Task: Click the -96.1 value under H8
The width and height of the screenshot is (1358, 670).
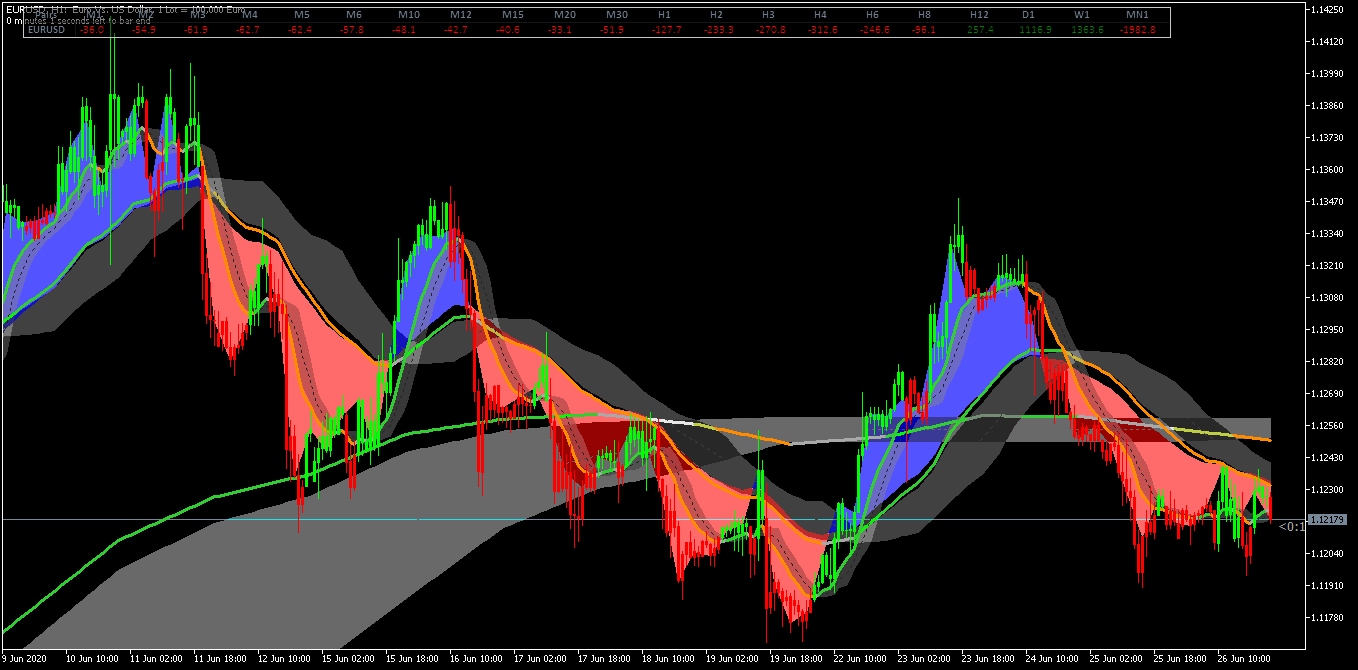Action: [924, 30]
